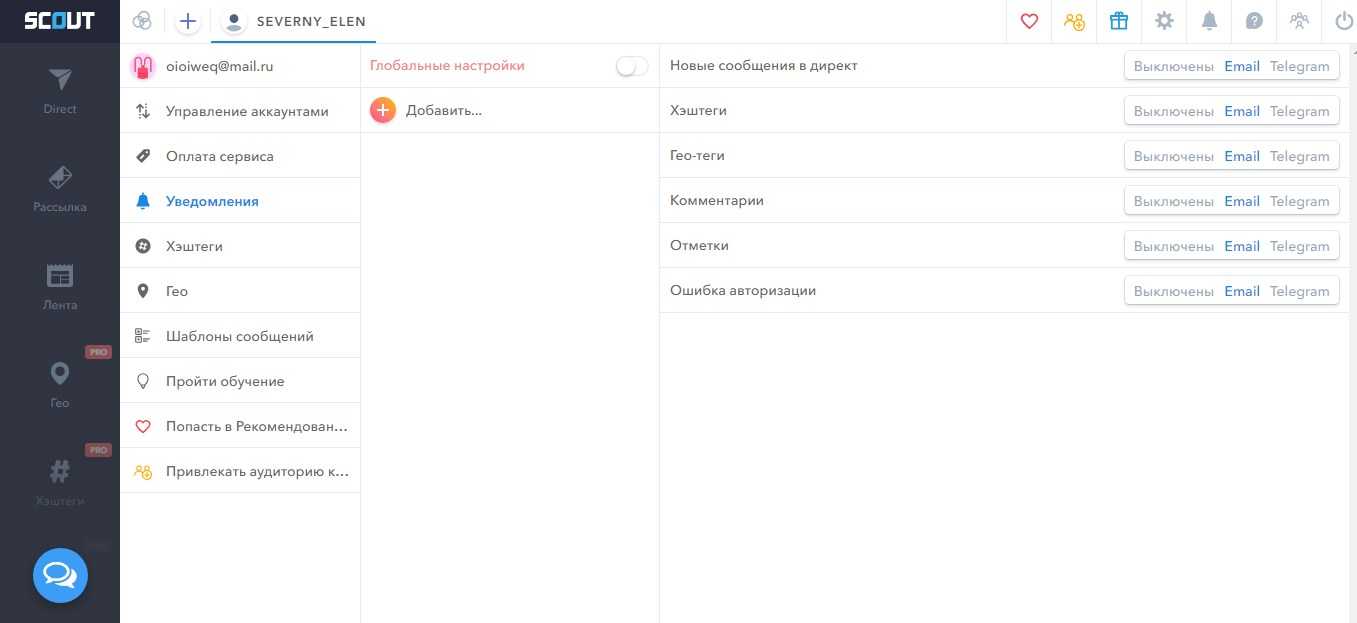Open the blue chat support bubble
The width and height of the screenshot is (1357, 623).
[x=60, y=575]
